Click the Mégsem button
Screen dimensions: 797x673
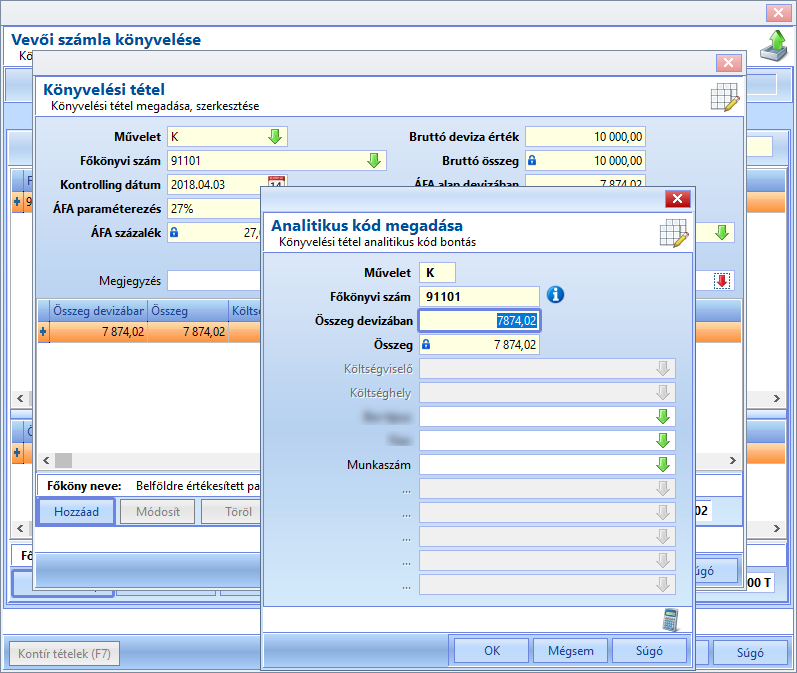570,651
